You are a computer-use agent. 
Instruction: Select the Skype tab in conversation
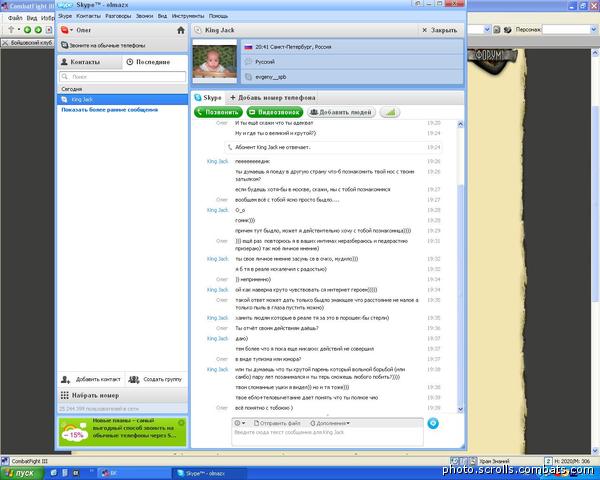coord(208,98)
